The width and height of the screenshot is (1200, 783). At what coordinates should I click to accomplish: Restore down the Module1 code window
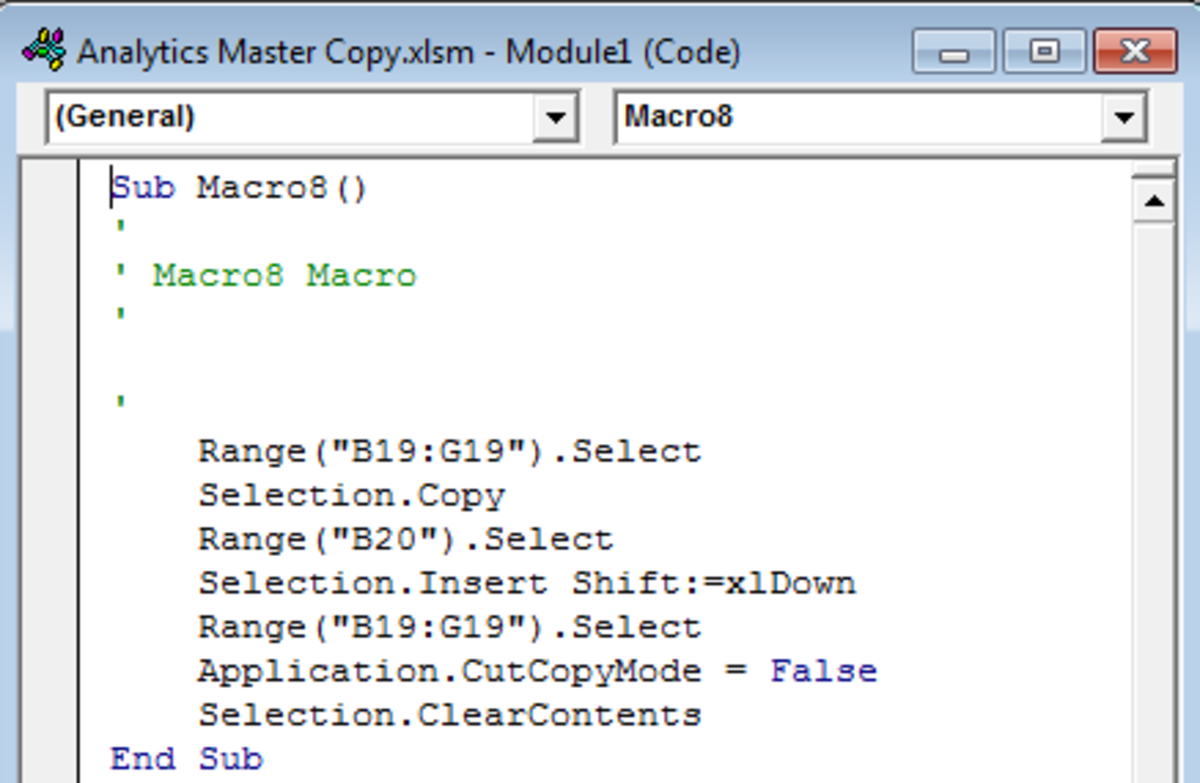coord(1045,50)
